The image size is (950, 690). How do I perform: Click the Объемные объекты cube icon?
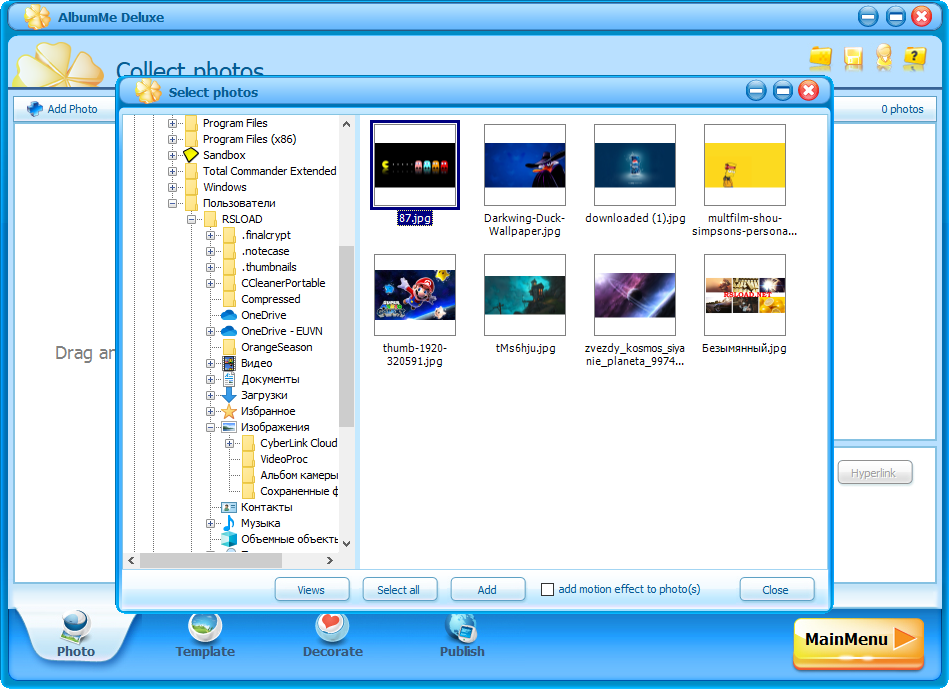(229, 539)
